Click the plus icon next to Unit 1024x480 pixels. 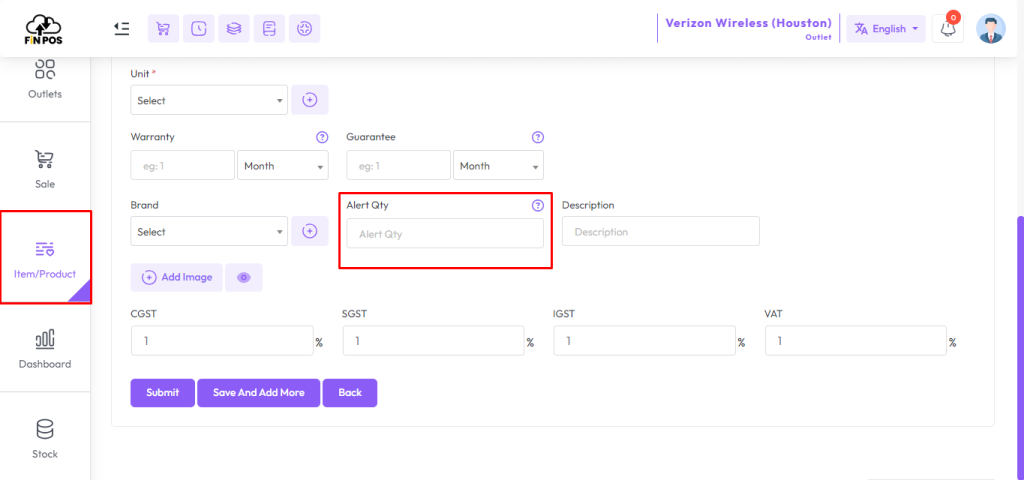pyautogui.click(x=309, y=100)
